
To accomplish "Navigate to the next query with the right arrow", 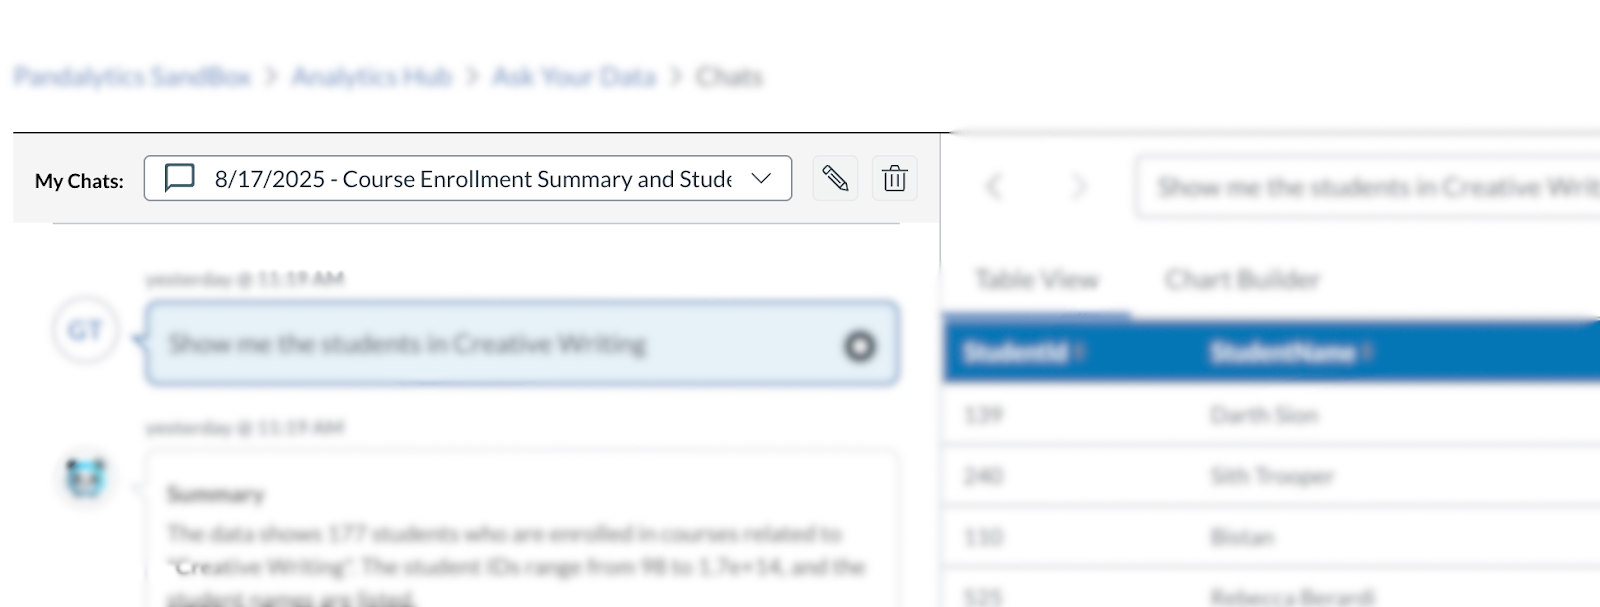I will click(1078, 187).
